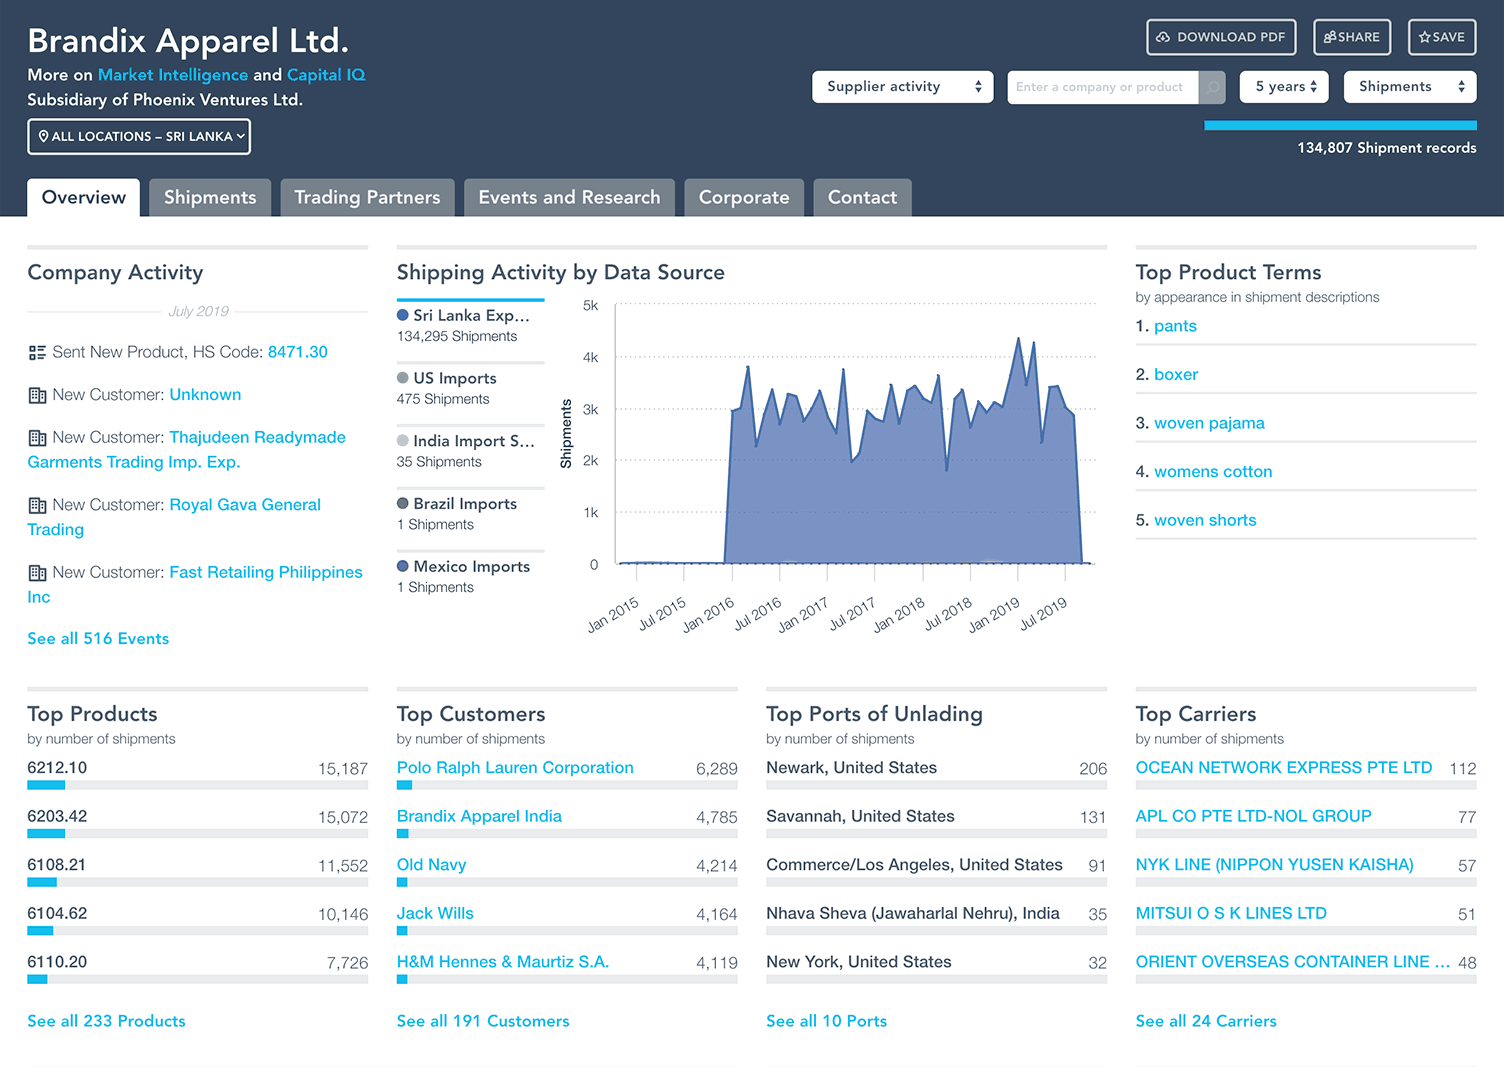
Task: Open H&M Hennes & Maurtiz S.A. link
Action: (503, 962)
